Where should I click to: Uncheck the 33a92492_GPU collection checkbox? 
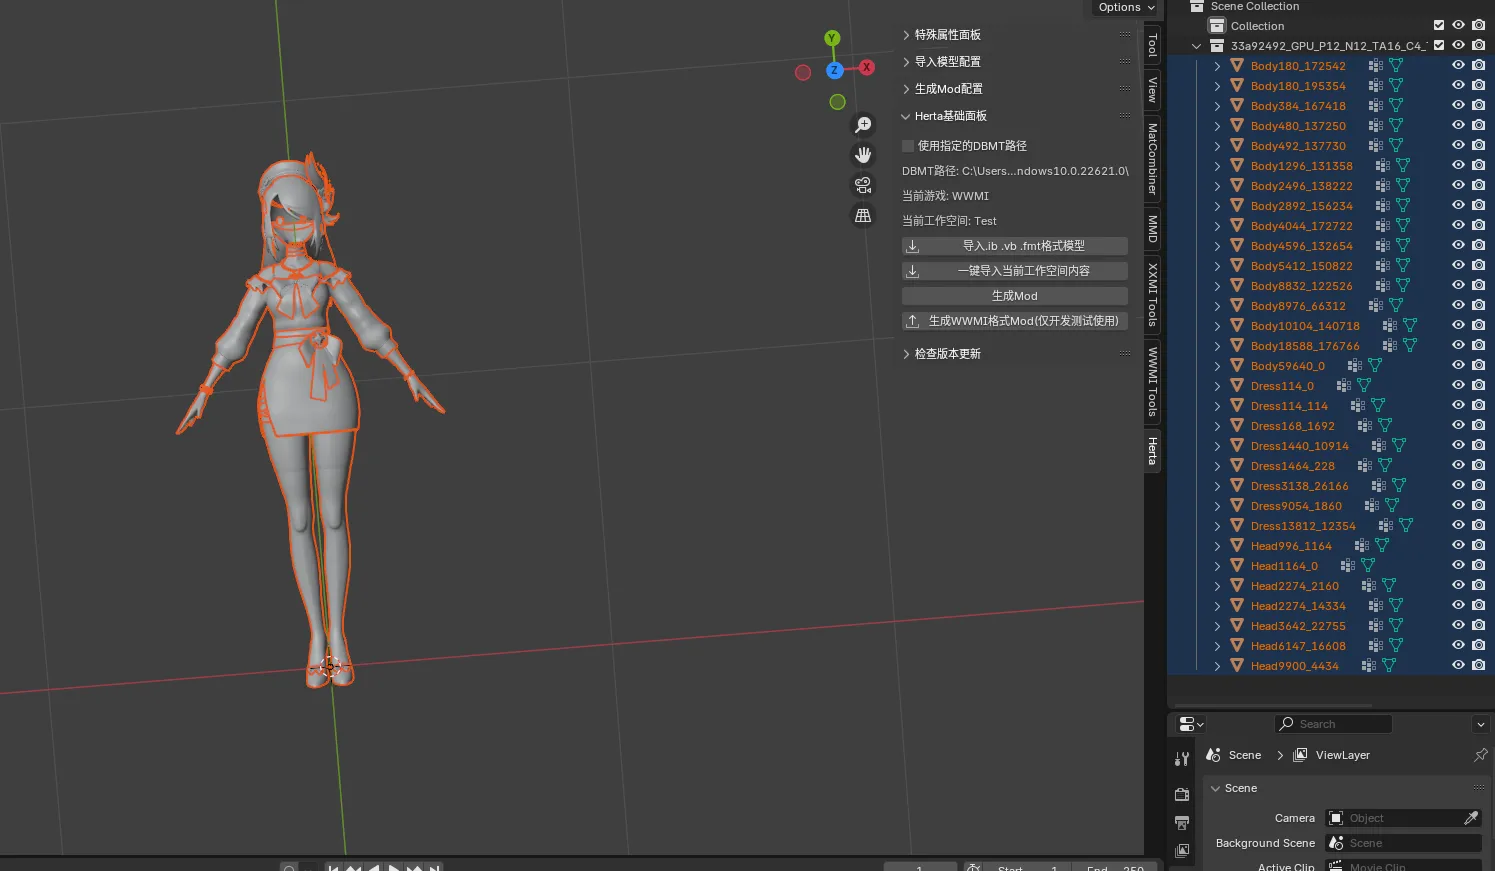coord(1439,45)
